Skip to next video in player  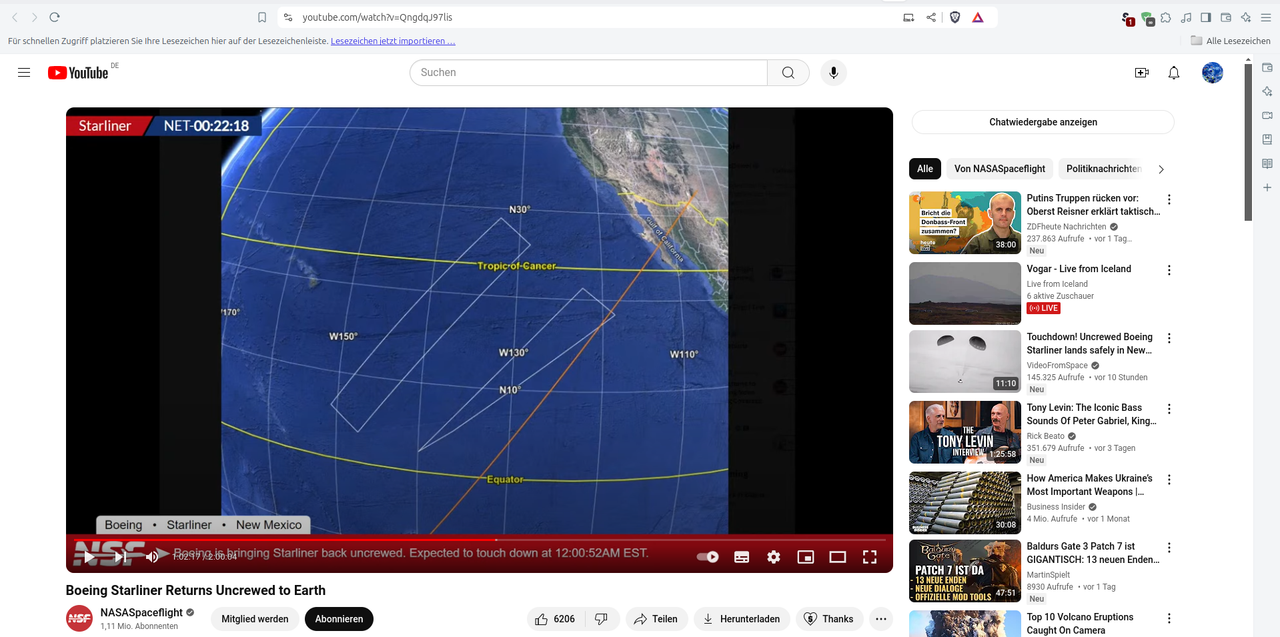coord(120,557)
